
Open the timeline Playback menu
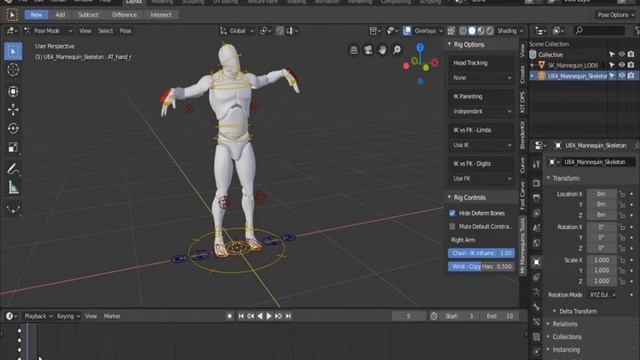(x=38, y=316)
